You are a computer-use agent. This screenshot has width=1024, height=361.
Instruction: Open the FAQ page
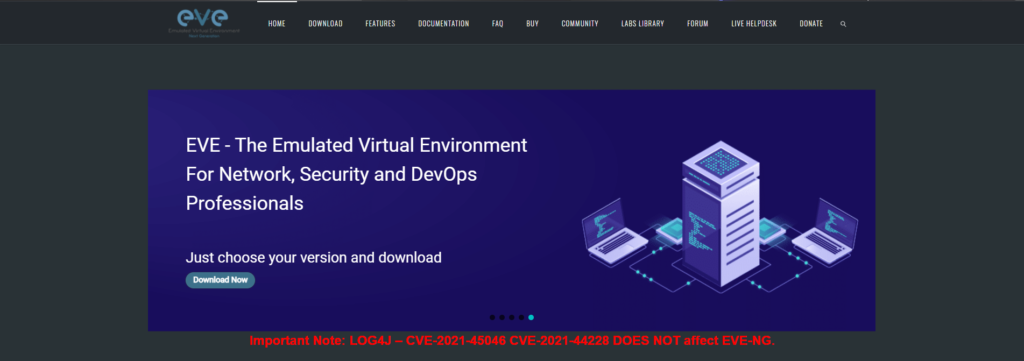pyautogui.click(x=498, y=24)
